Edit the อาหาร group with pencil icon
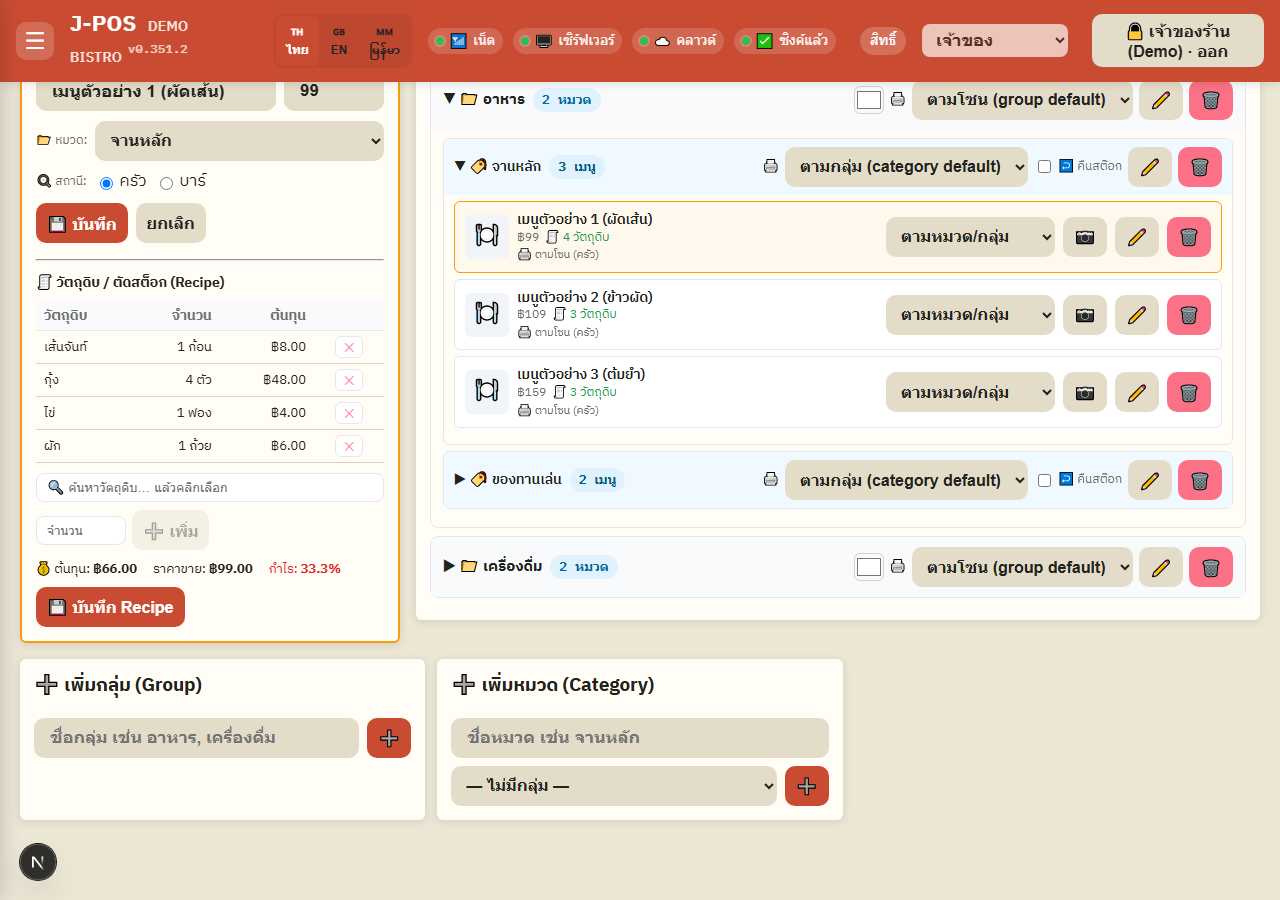 point(1161,100)
